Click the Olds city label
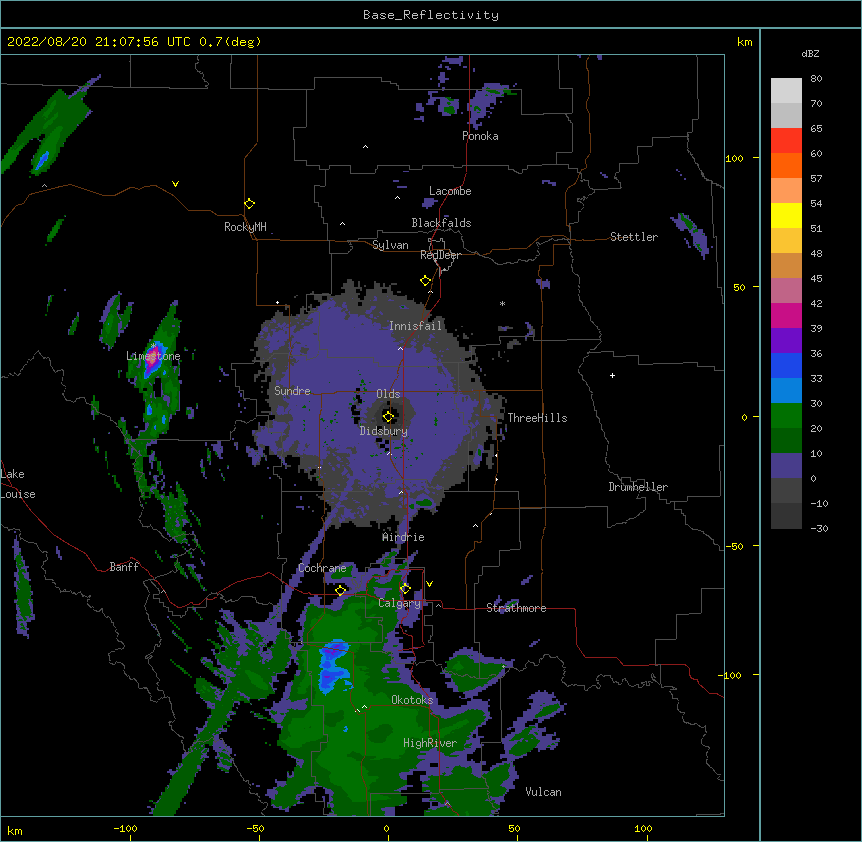862x842 pixels. coord(388,394)
